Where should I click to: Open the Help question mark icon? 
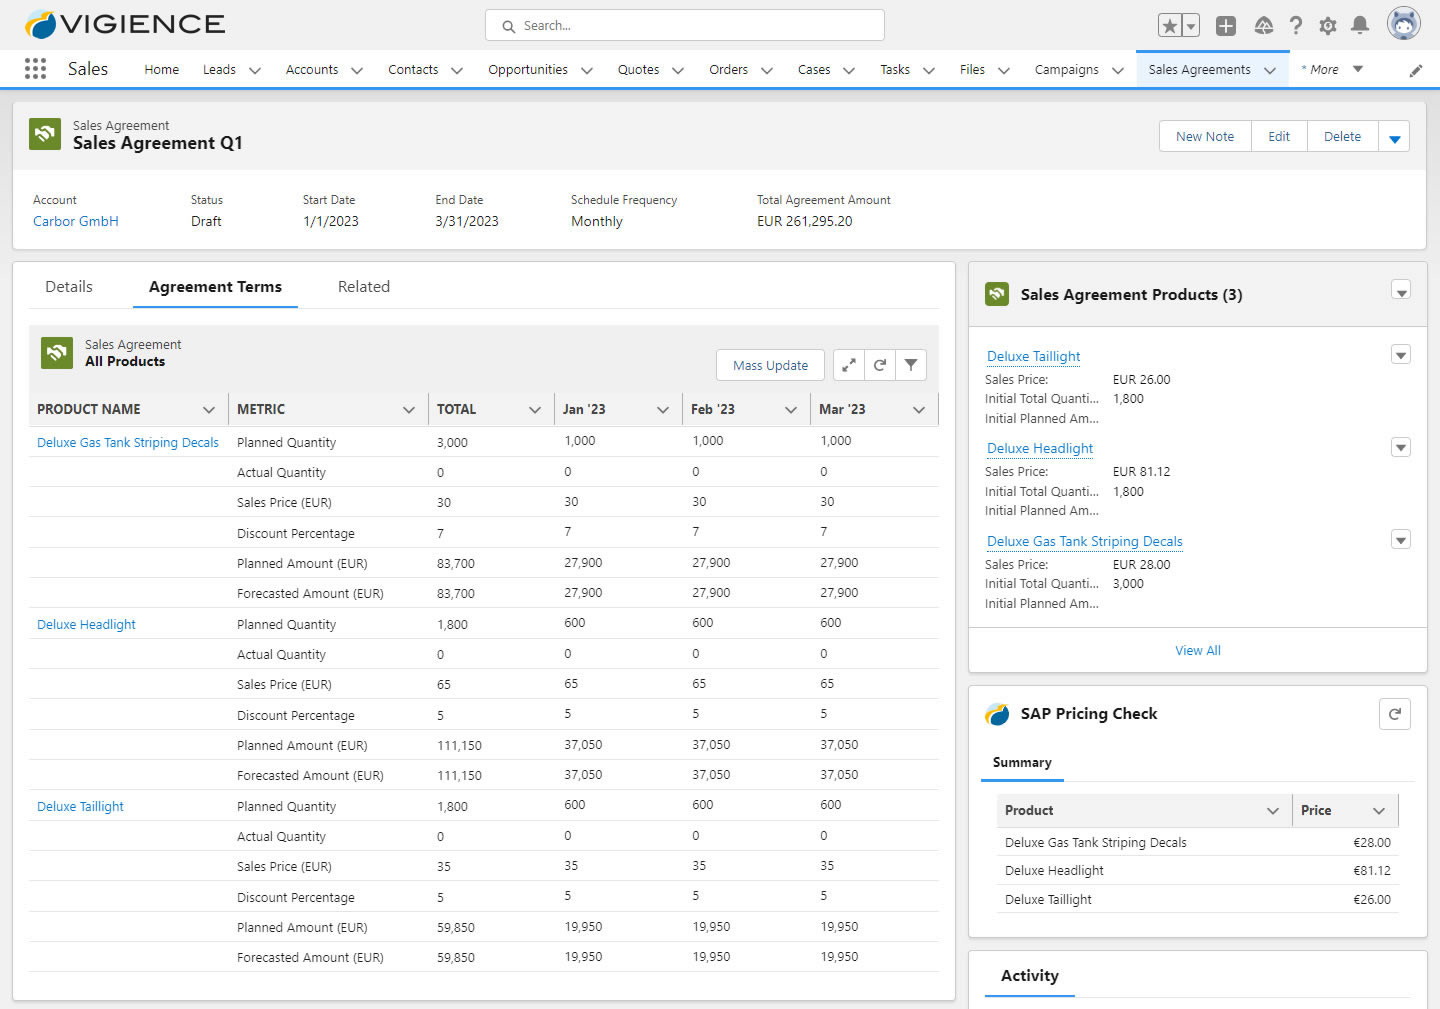coord(1296,26)
